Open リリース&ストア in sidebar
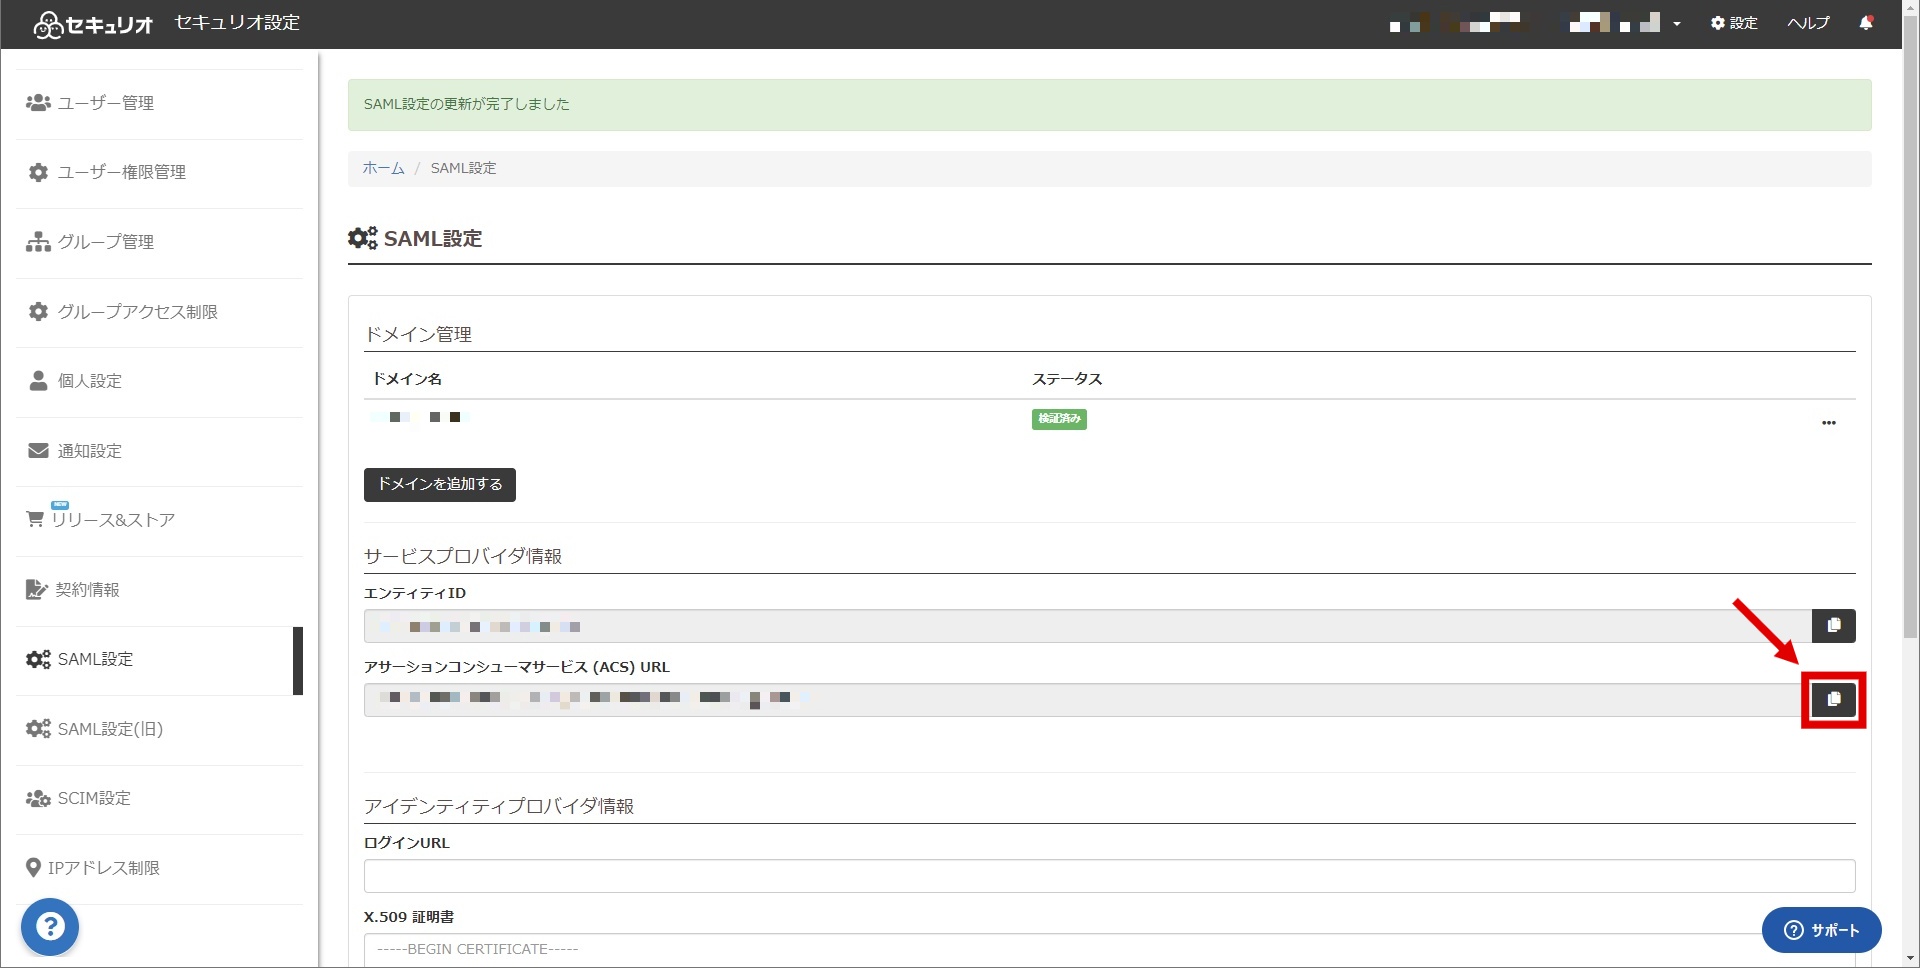The image size is (1920, 968). 160,520
